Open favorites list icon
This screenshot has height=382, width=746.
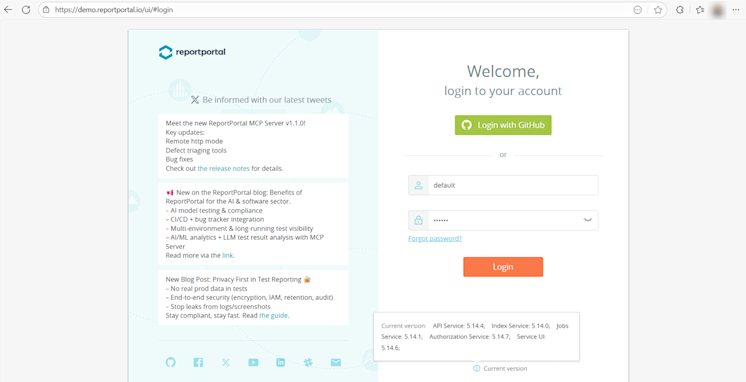(700, 10)
